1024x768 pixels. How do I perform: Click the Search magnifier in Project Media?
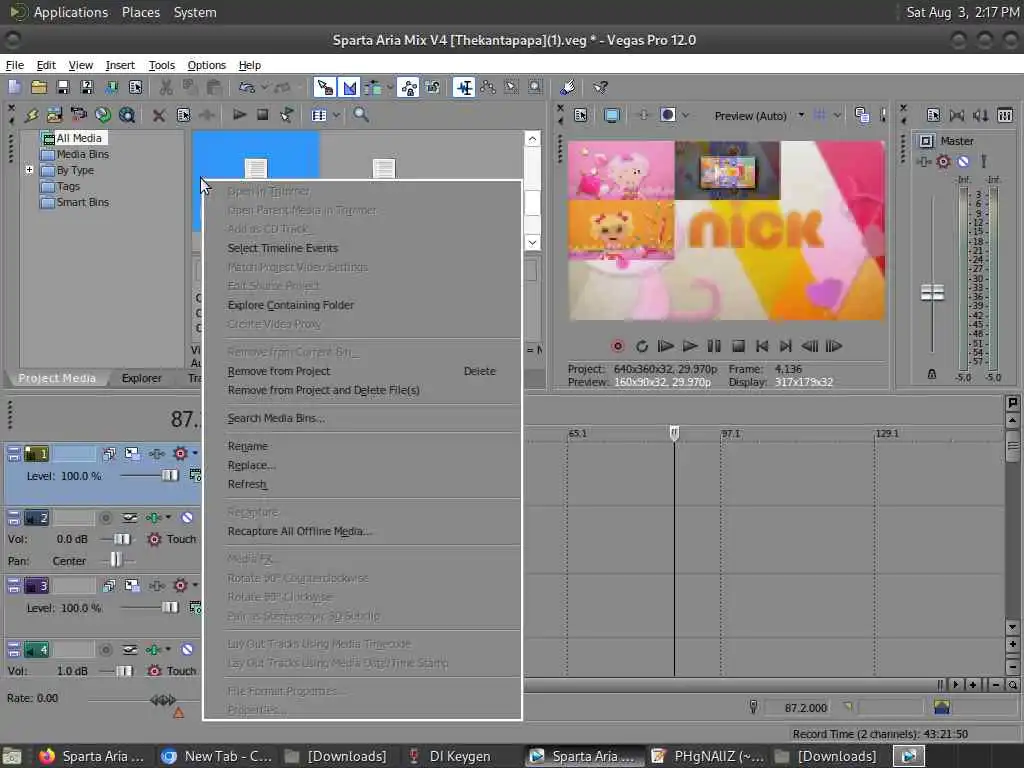[360, 115]
